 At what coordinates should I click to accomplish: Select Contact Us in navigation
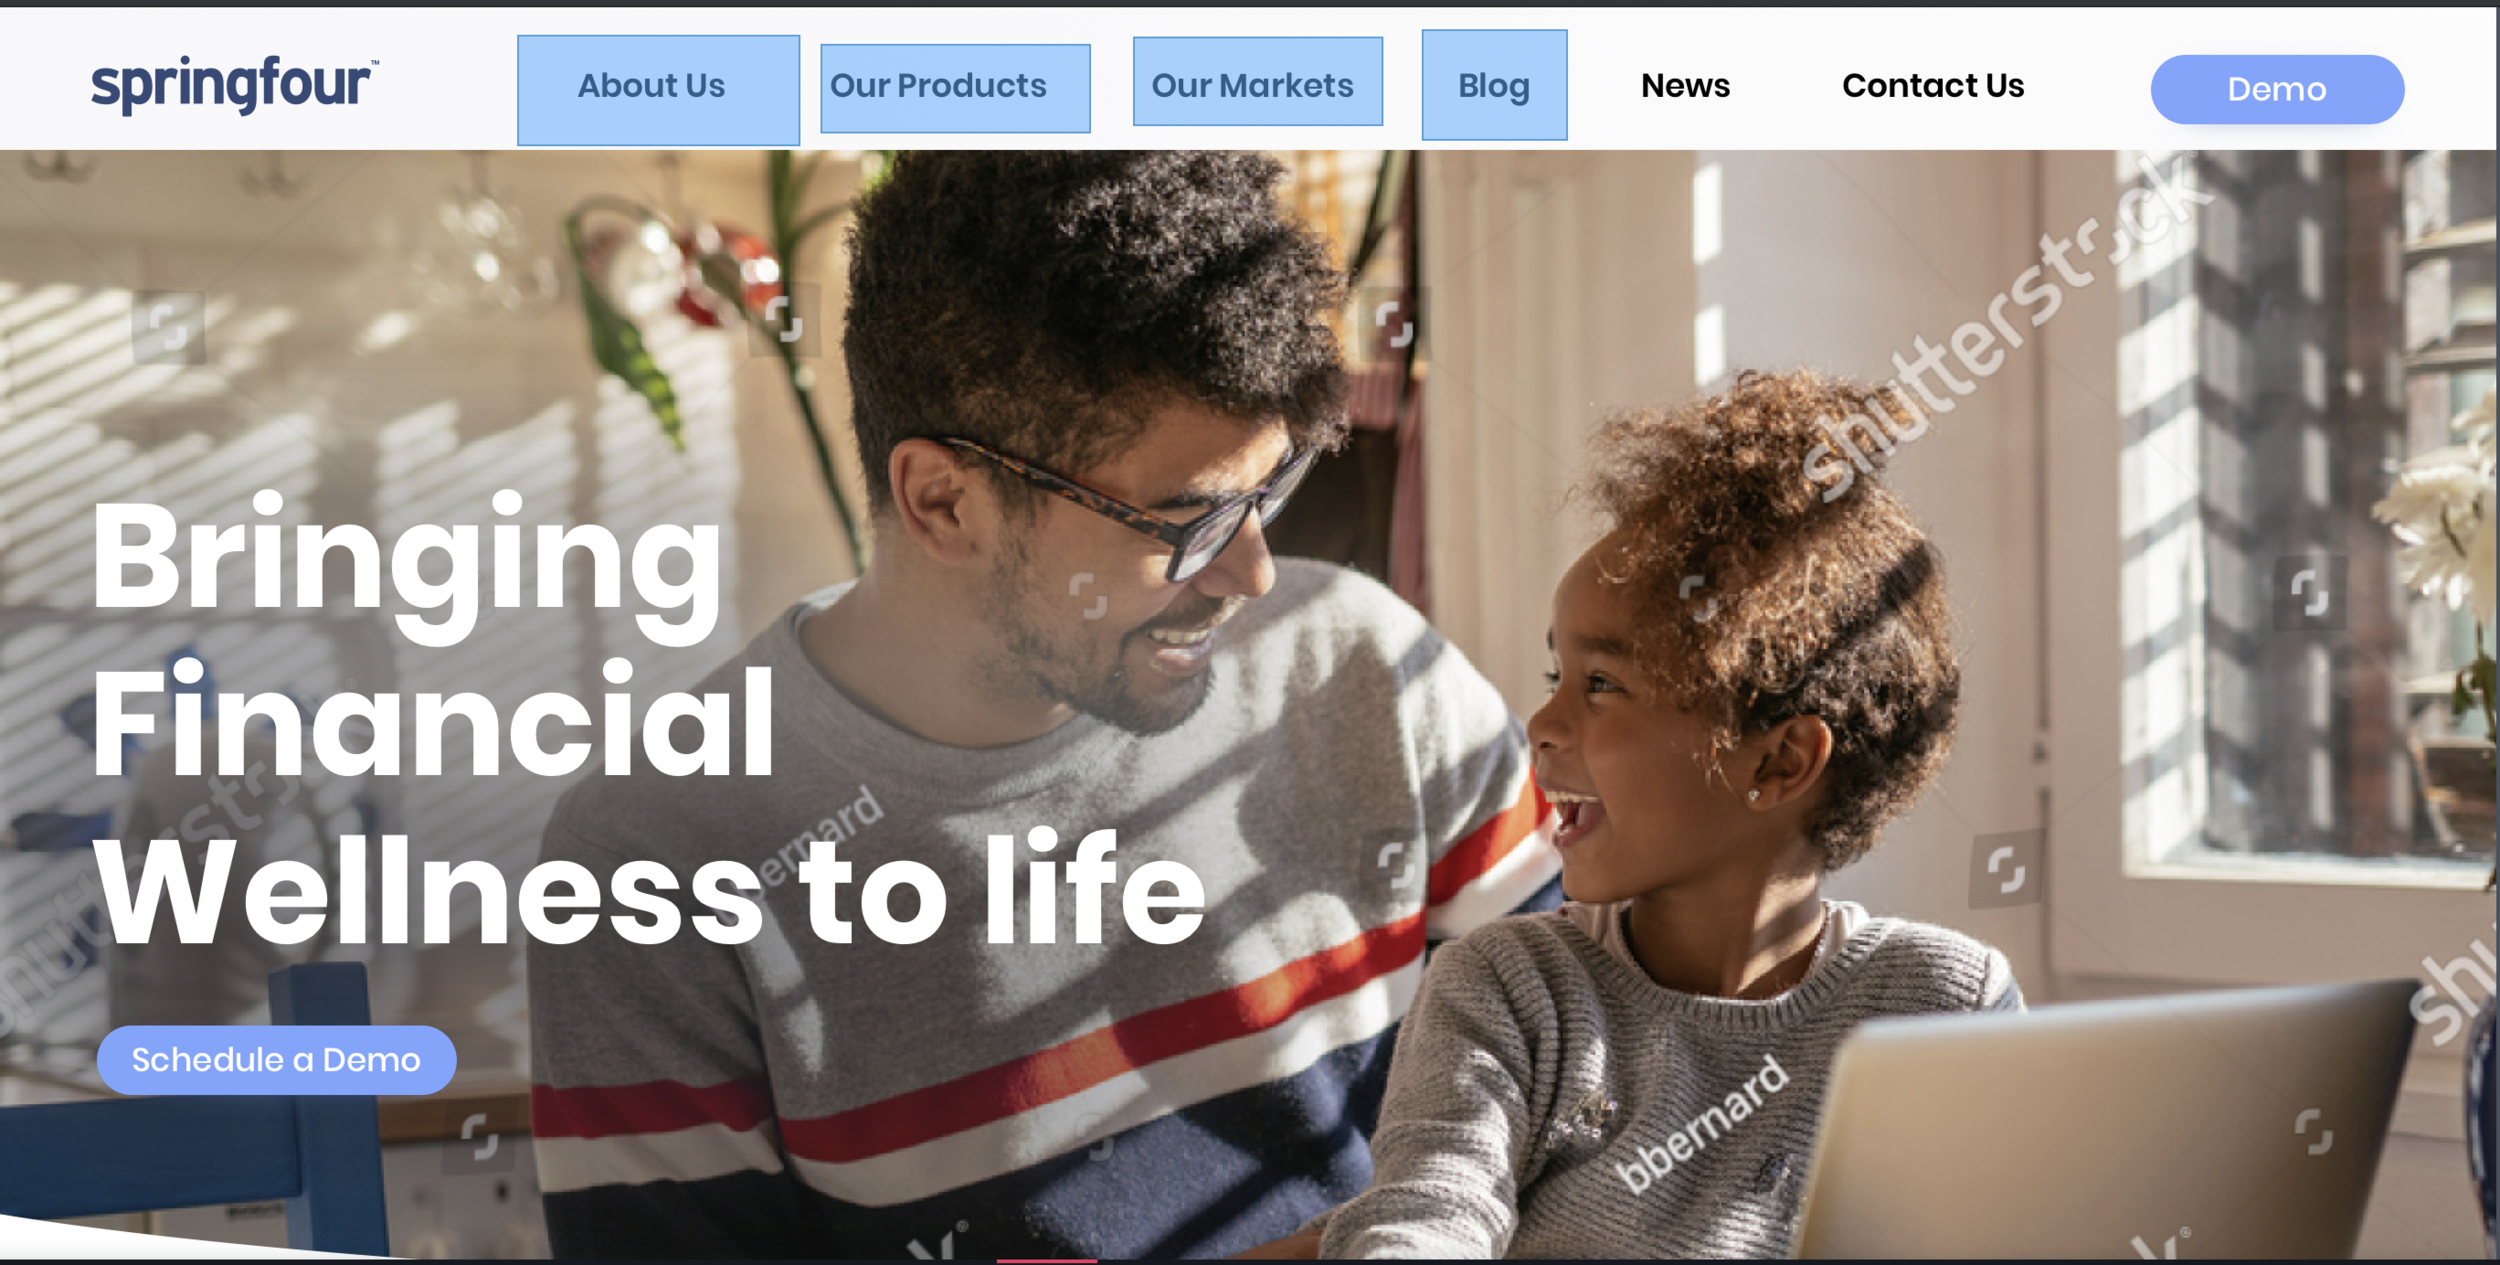[x=1932, y=86]
